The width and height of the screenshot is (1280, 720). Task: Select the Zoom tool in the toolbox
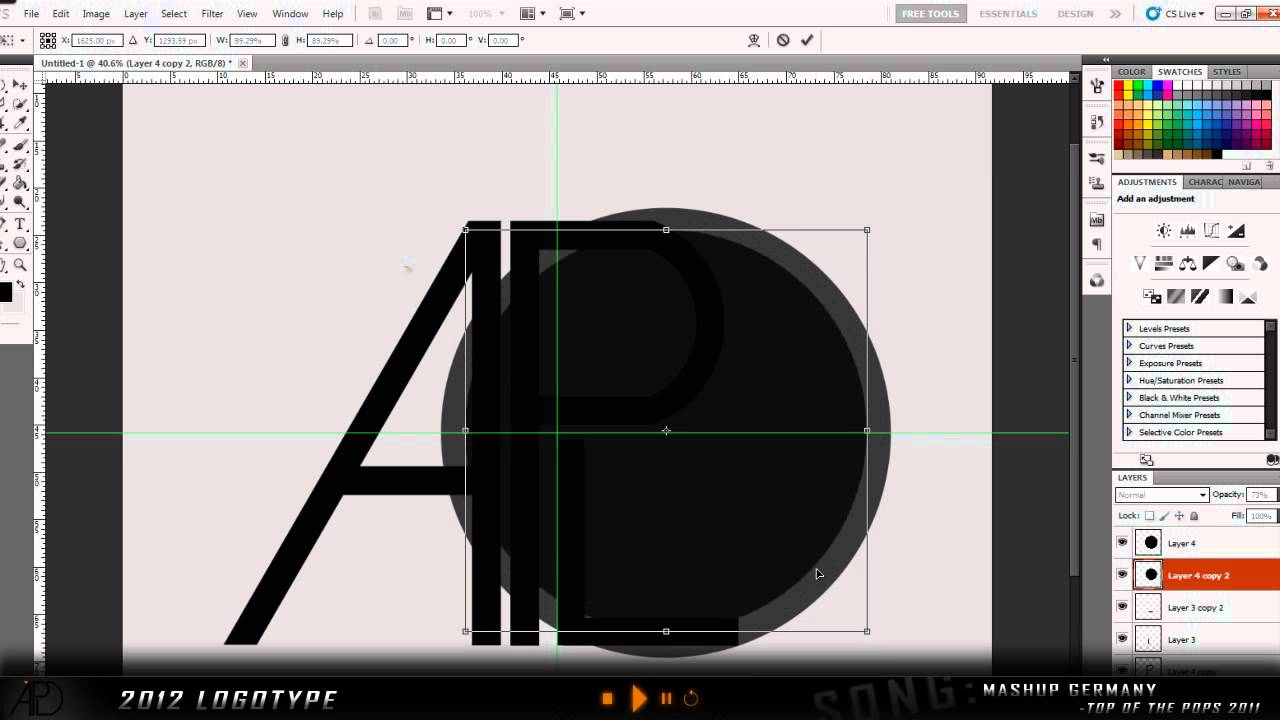pyautogui.click(x=19, y=265)
